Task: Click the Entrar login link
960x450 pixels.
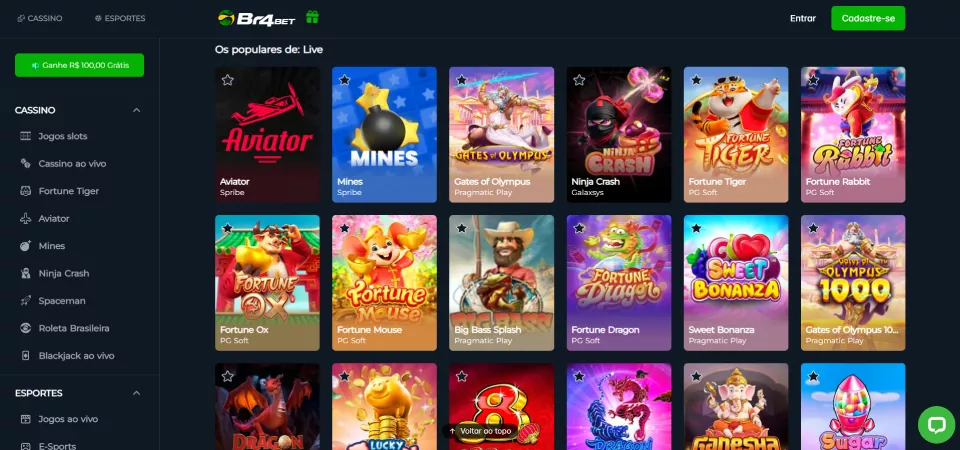Action: point(803,18)
